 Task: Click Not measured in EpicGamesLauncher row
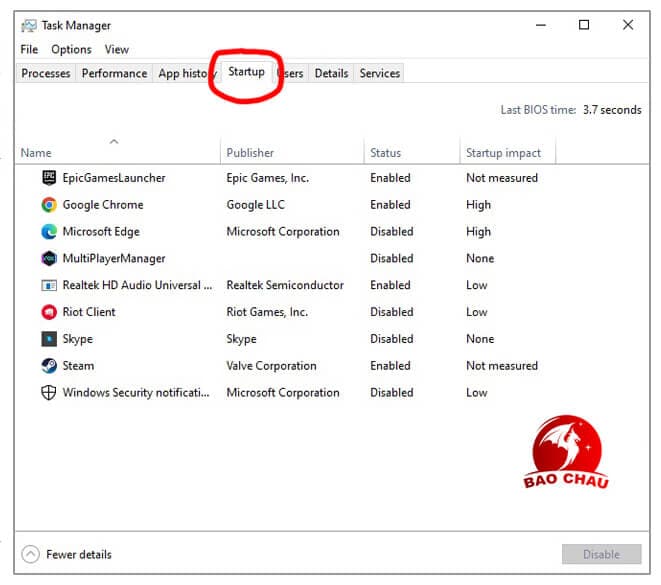(502, 178)
